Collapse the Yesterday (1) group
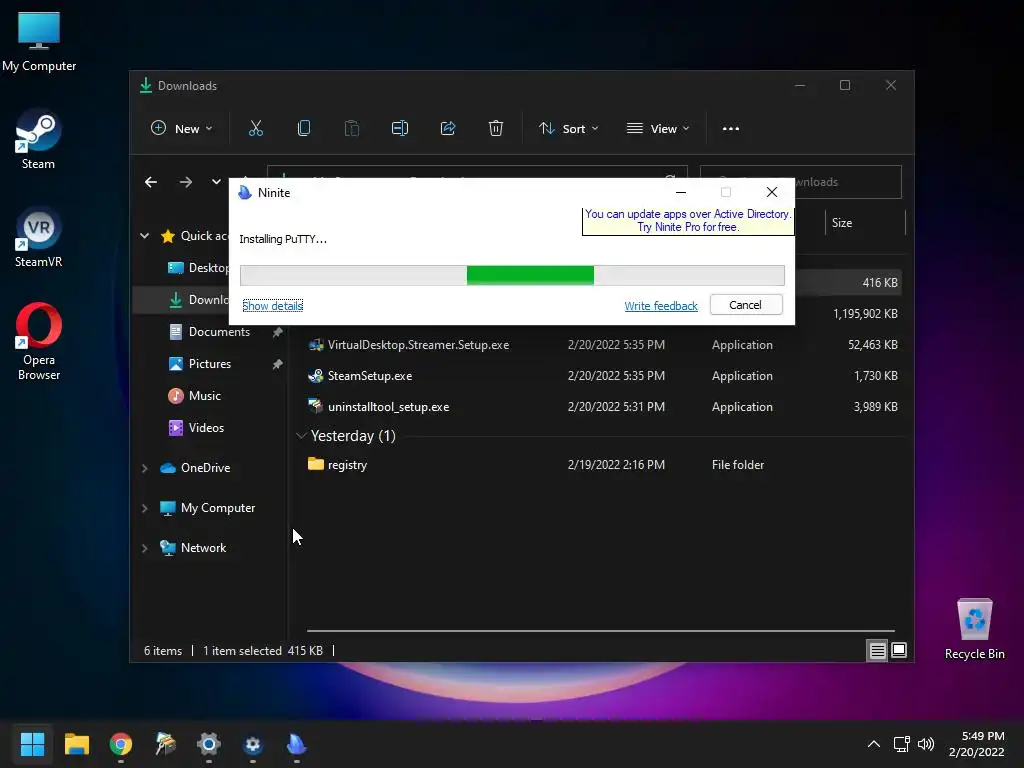 pos(301,436)
